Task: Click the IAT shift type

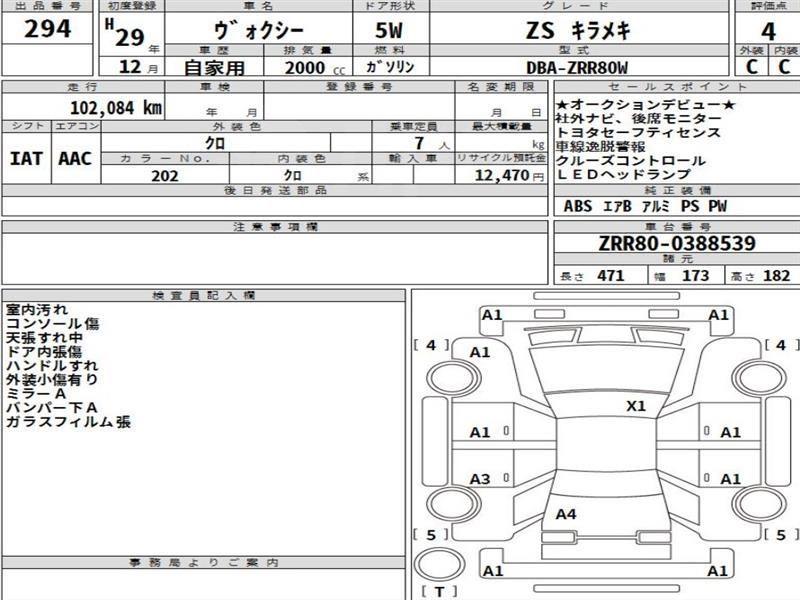Action: click(x=26, y=159)
